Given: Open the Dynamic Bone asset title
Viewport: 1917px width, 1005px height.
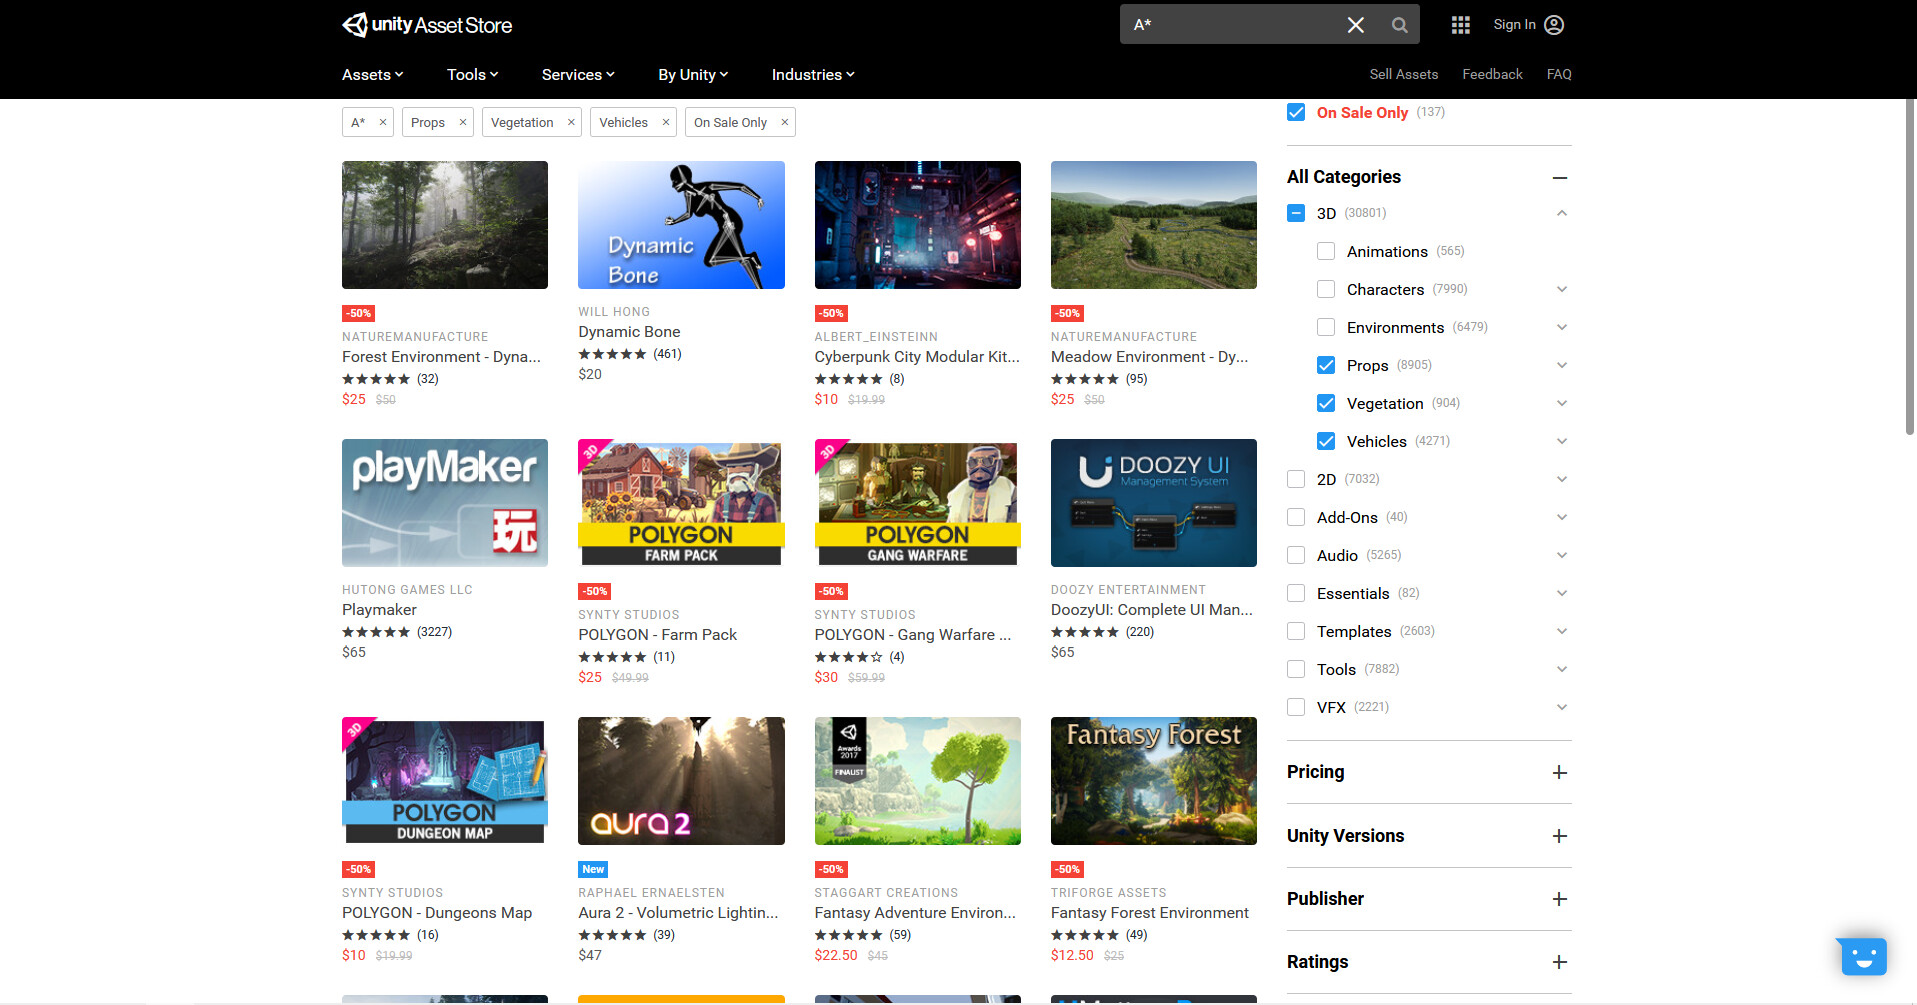Looking at the screenshot, I should [629, 332].
